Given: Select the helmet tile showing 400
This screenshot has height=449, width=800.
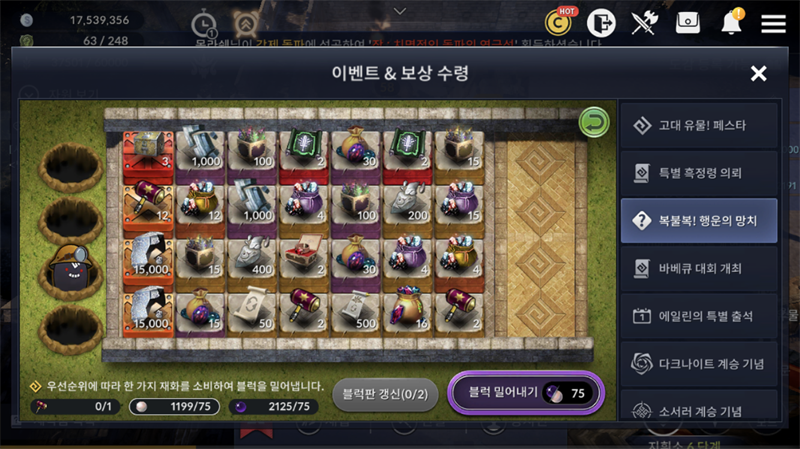Looking at the screenshot, I should pos(252,259).
